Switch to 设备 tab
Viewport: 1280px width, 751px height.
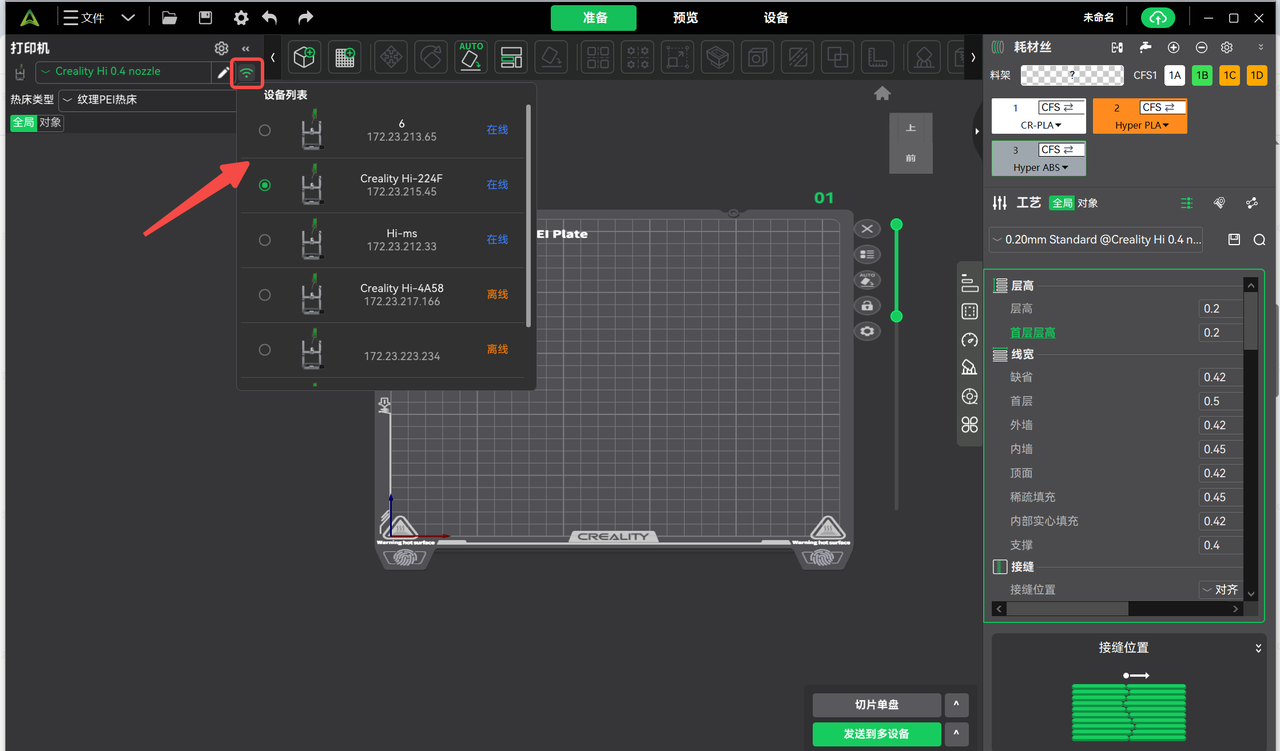coord(776,18)
